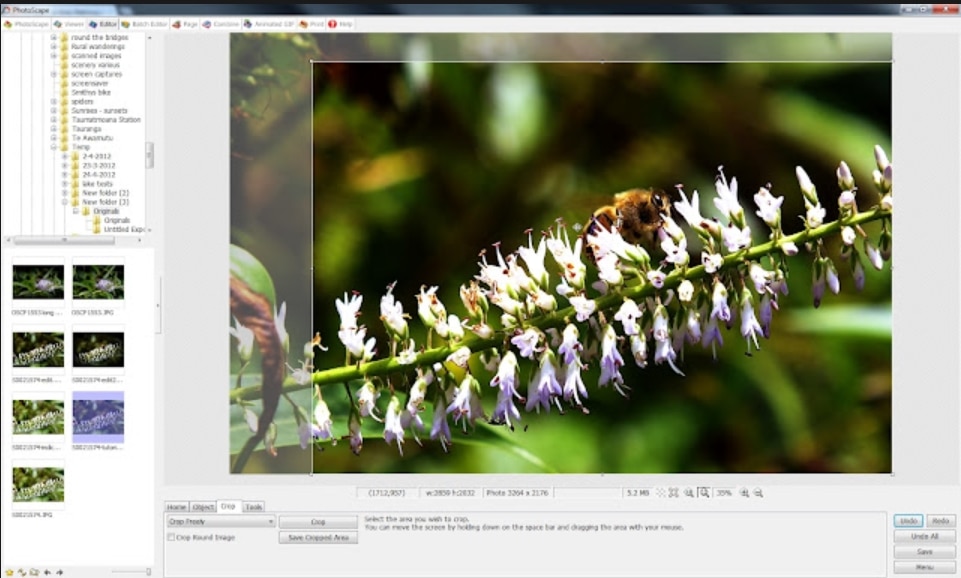The width and height of the screenshot is (961, 578).
Task: Switch to the Tools tab
Action: click(254, 507)
